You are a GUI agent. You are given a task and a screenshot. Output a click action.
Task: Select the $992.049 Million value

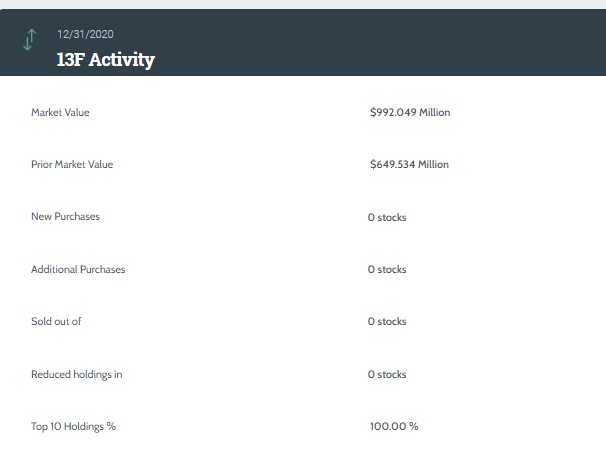409,112
